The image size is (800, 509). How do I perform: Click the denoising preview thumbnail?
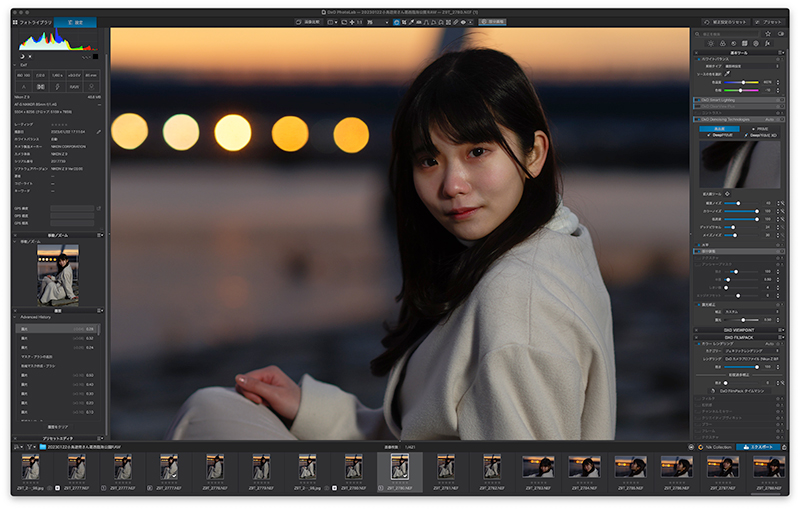click(739, 165)
